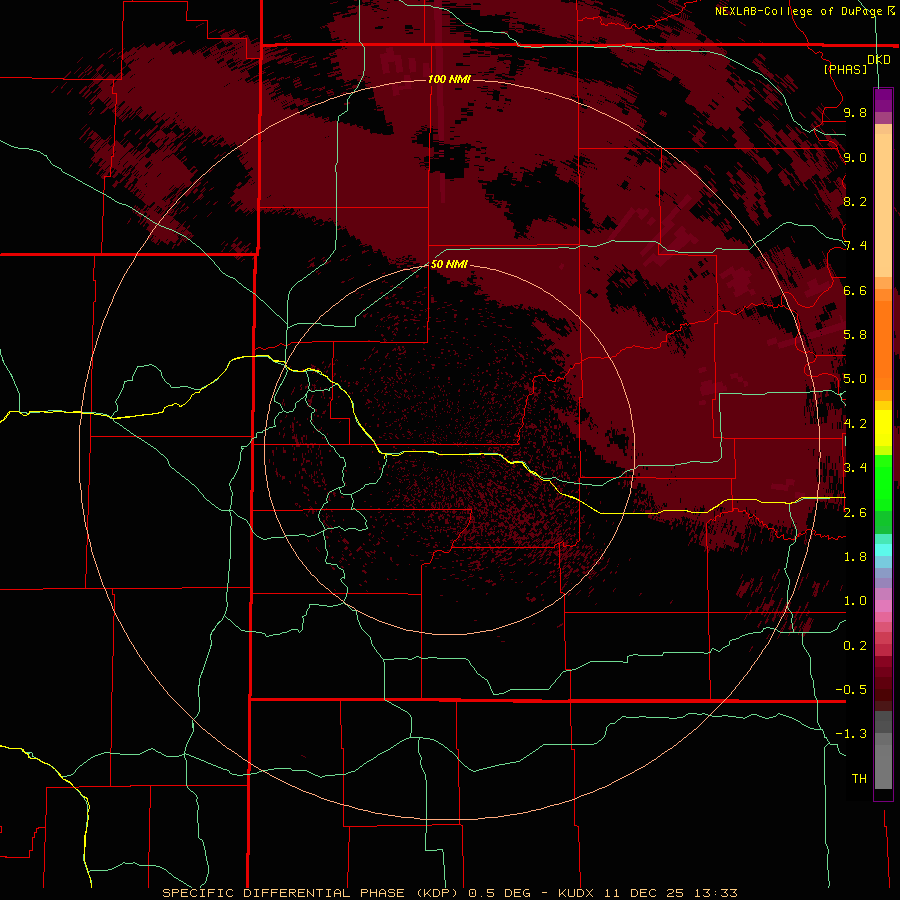This screenshot has height=900, width=900.
Task: Click the [PHAS] units label
Action: (x=845, y=69)
